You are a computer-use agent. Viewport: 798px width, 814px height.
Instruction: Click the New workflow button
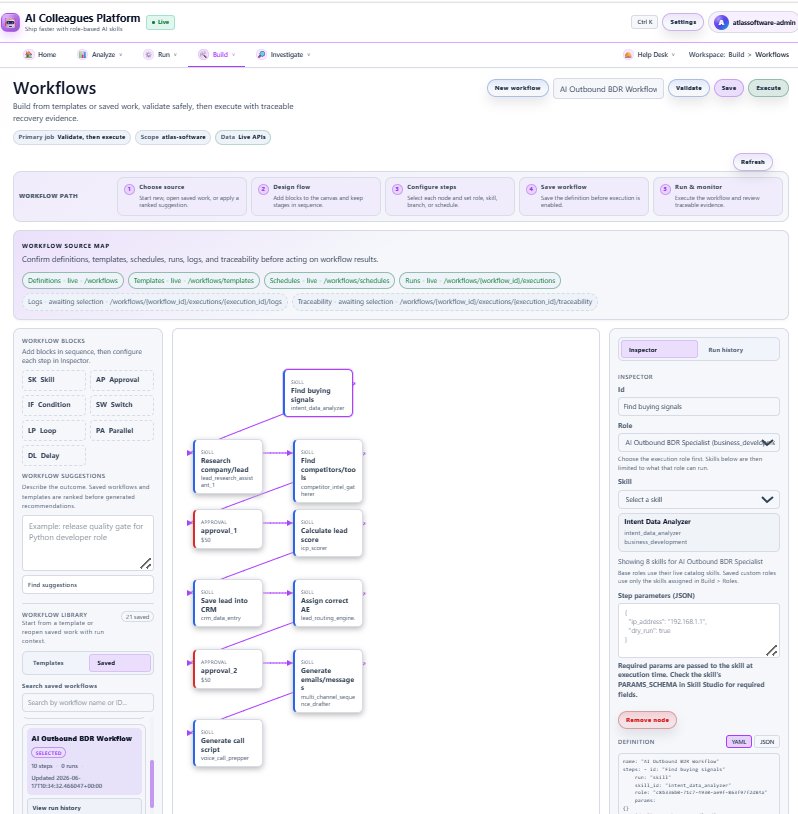pos(517,88)
